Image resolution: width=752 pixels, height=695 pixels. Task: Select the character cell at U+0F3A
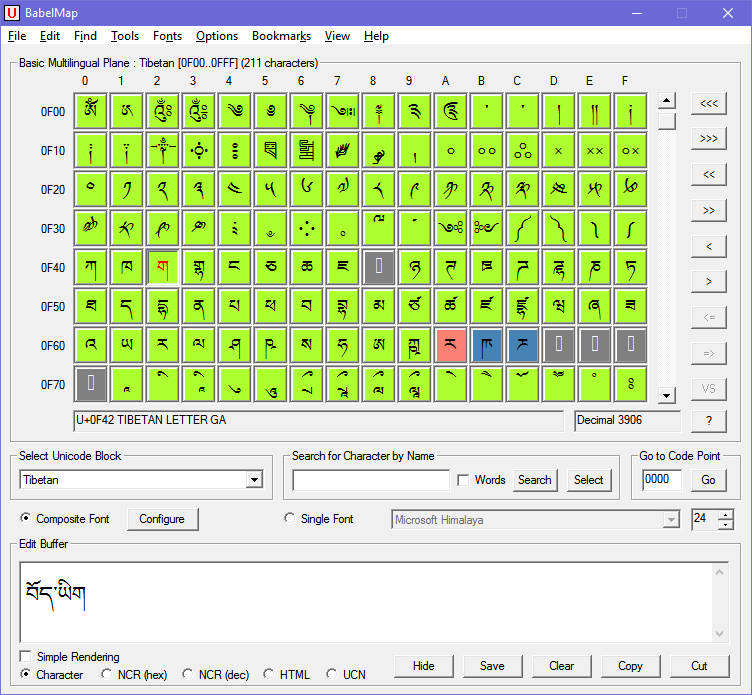[x=450, y=228]
